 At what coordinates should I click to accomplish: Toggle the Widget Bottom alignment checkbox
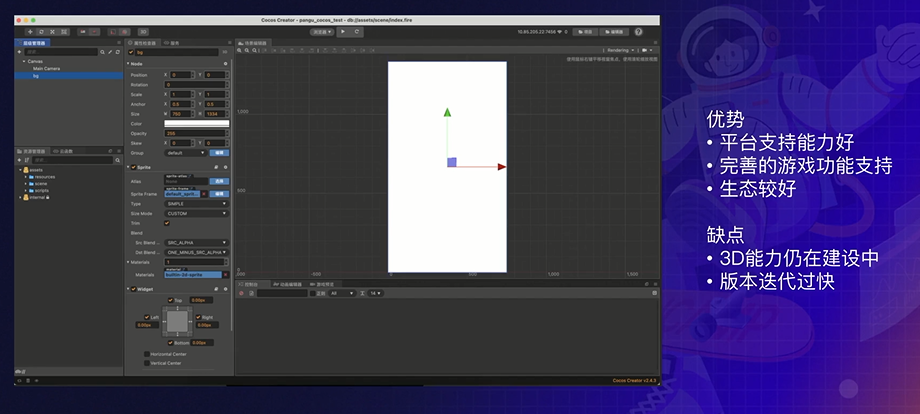171,342
